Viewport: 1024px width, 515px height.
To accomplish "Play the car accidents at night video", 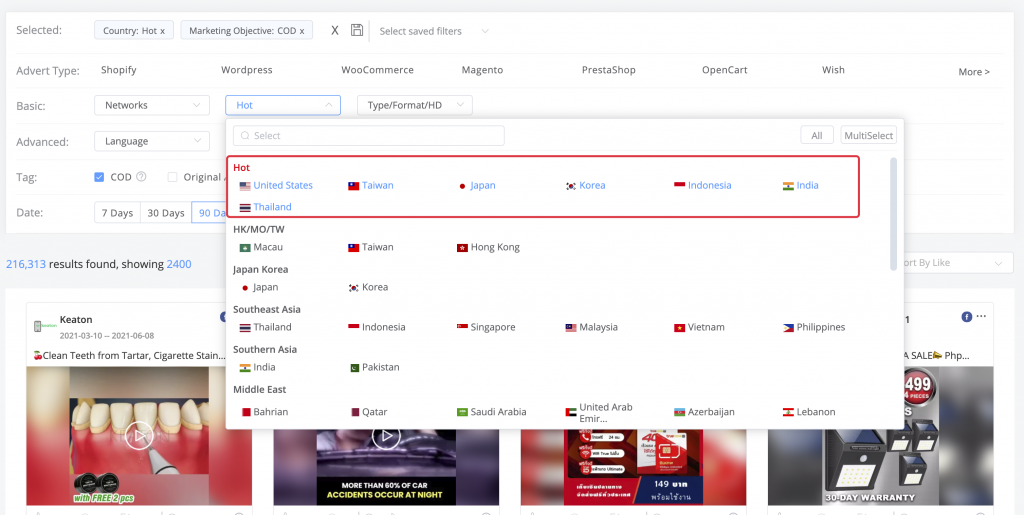I will point(386,436).
